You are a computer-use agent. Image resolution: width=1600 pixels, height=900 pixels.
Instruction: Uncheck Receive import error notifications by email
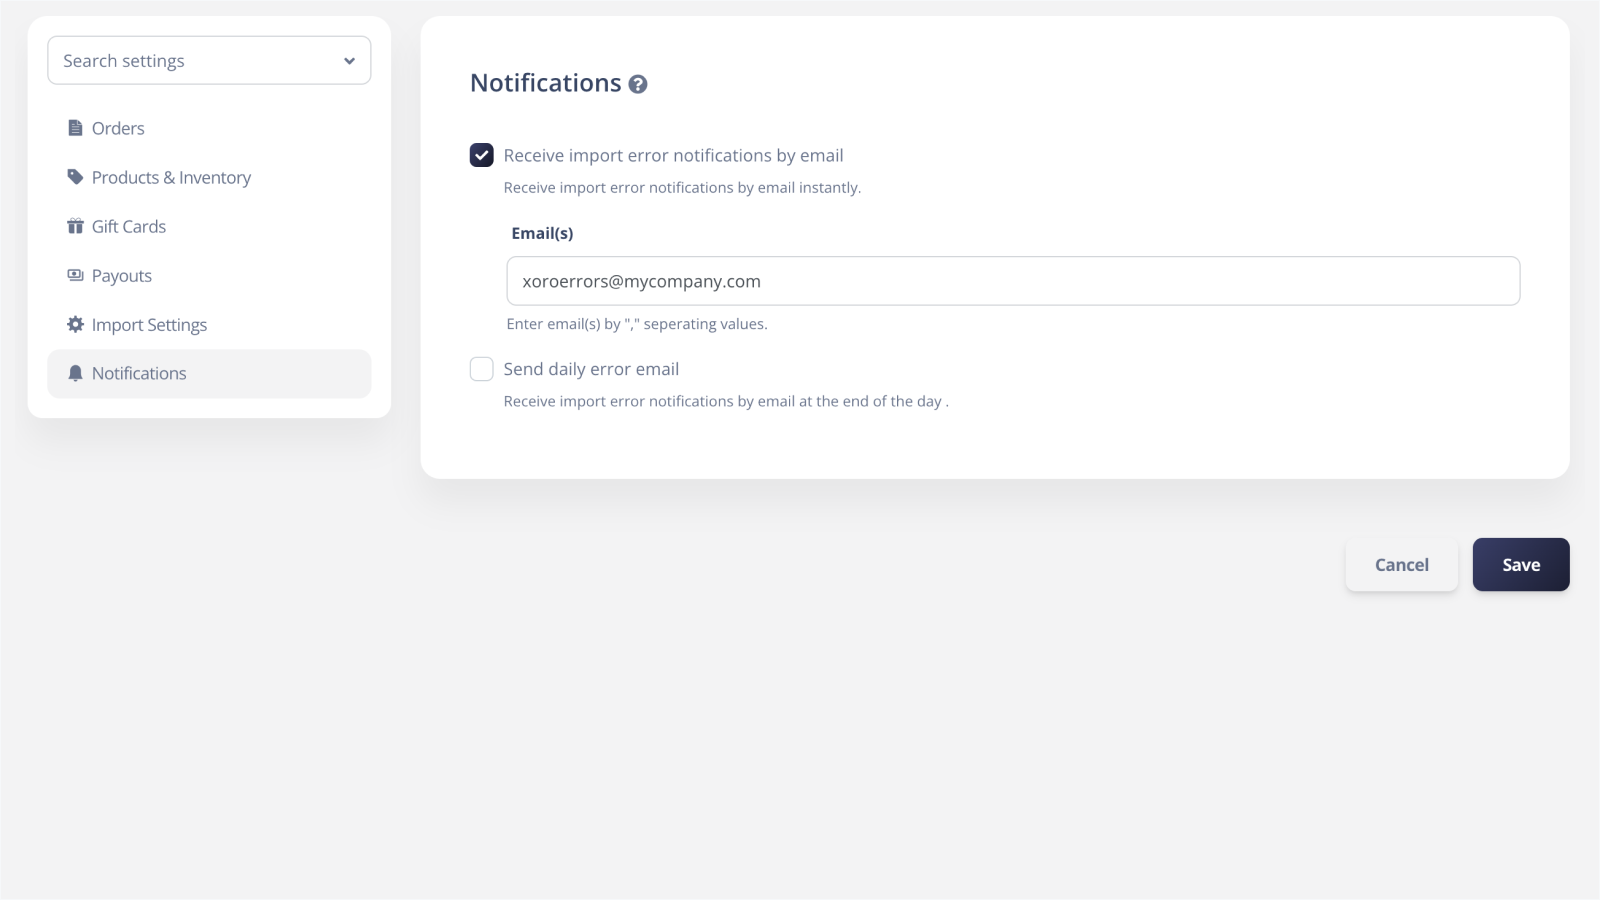pyautogui.click(x=482, y=155)
